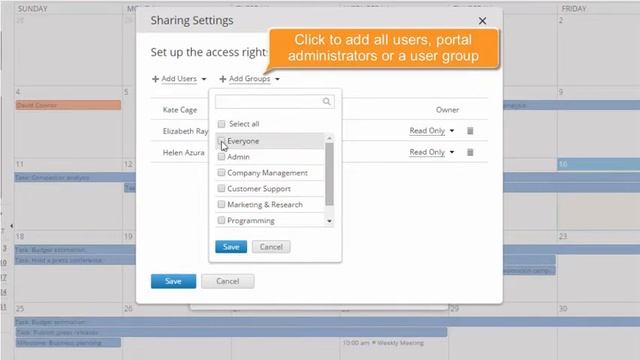640x360 pixels.
Task: Open the Add Users dropdown
Action: click(x=179, y=79)
